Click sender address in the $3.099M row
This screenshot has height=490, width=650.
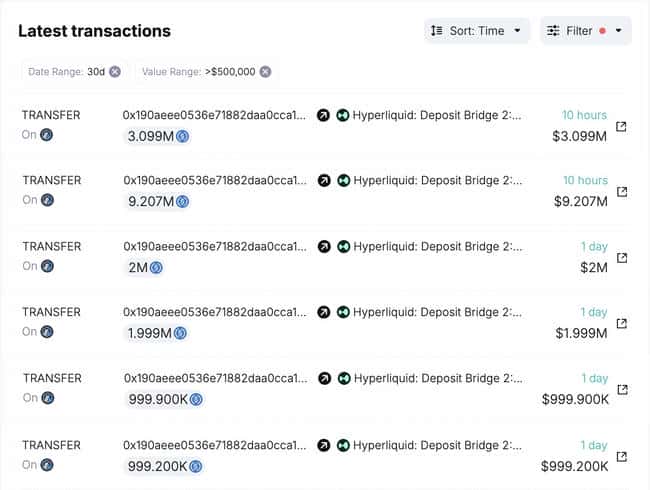pos(215,115)
